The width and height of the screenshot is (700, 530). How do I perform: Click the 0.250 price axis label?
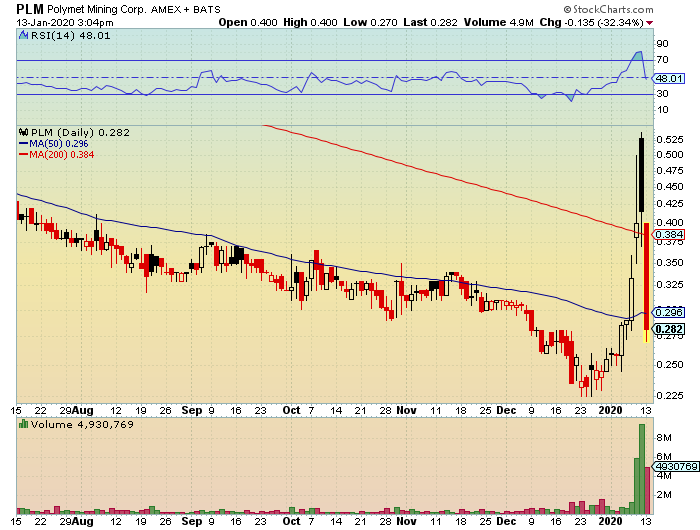pos(670,364)
